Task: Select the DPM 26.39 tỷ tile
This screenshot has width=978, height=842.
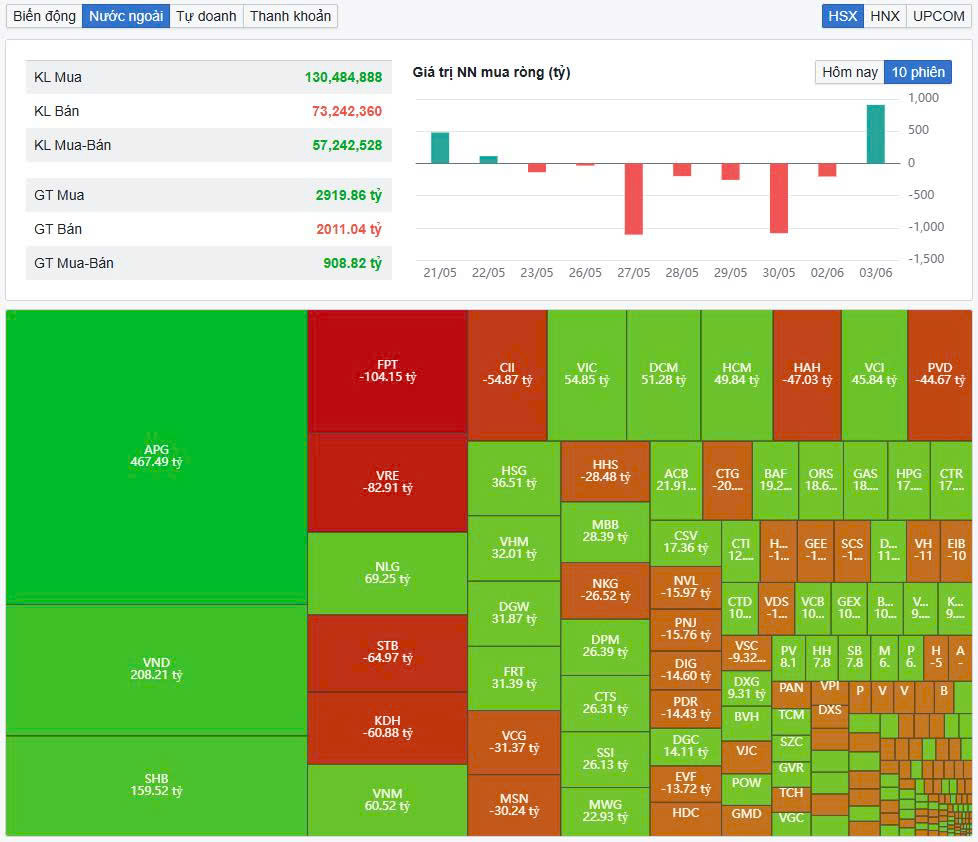Action: coord(606,647)
